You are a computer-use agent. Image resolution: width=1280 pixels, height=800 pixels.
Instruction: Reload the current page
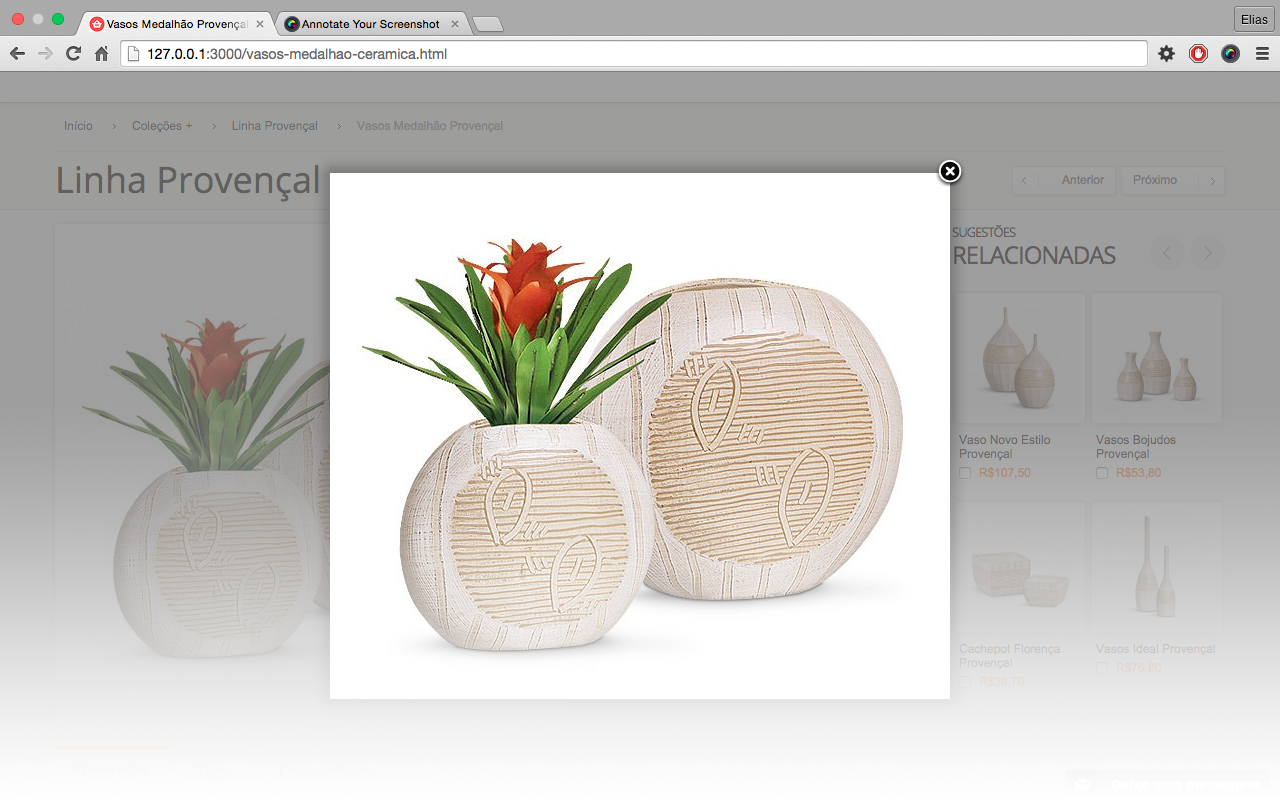tap(73, 54)
